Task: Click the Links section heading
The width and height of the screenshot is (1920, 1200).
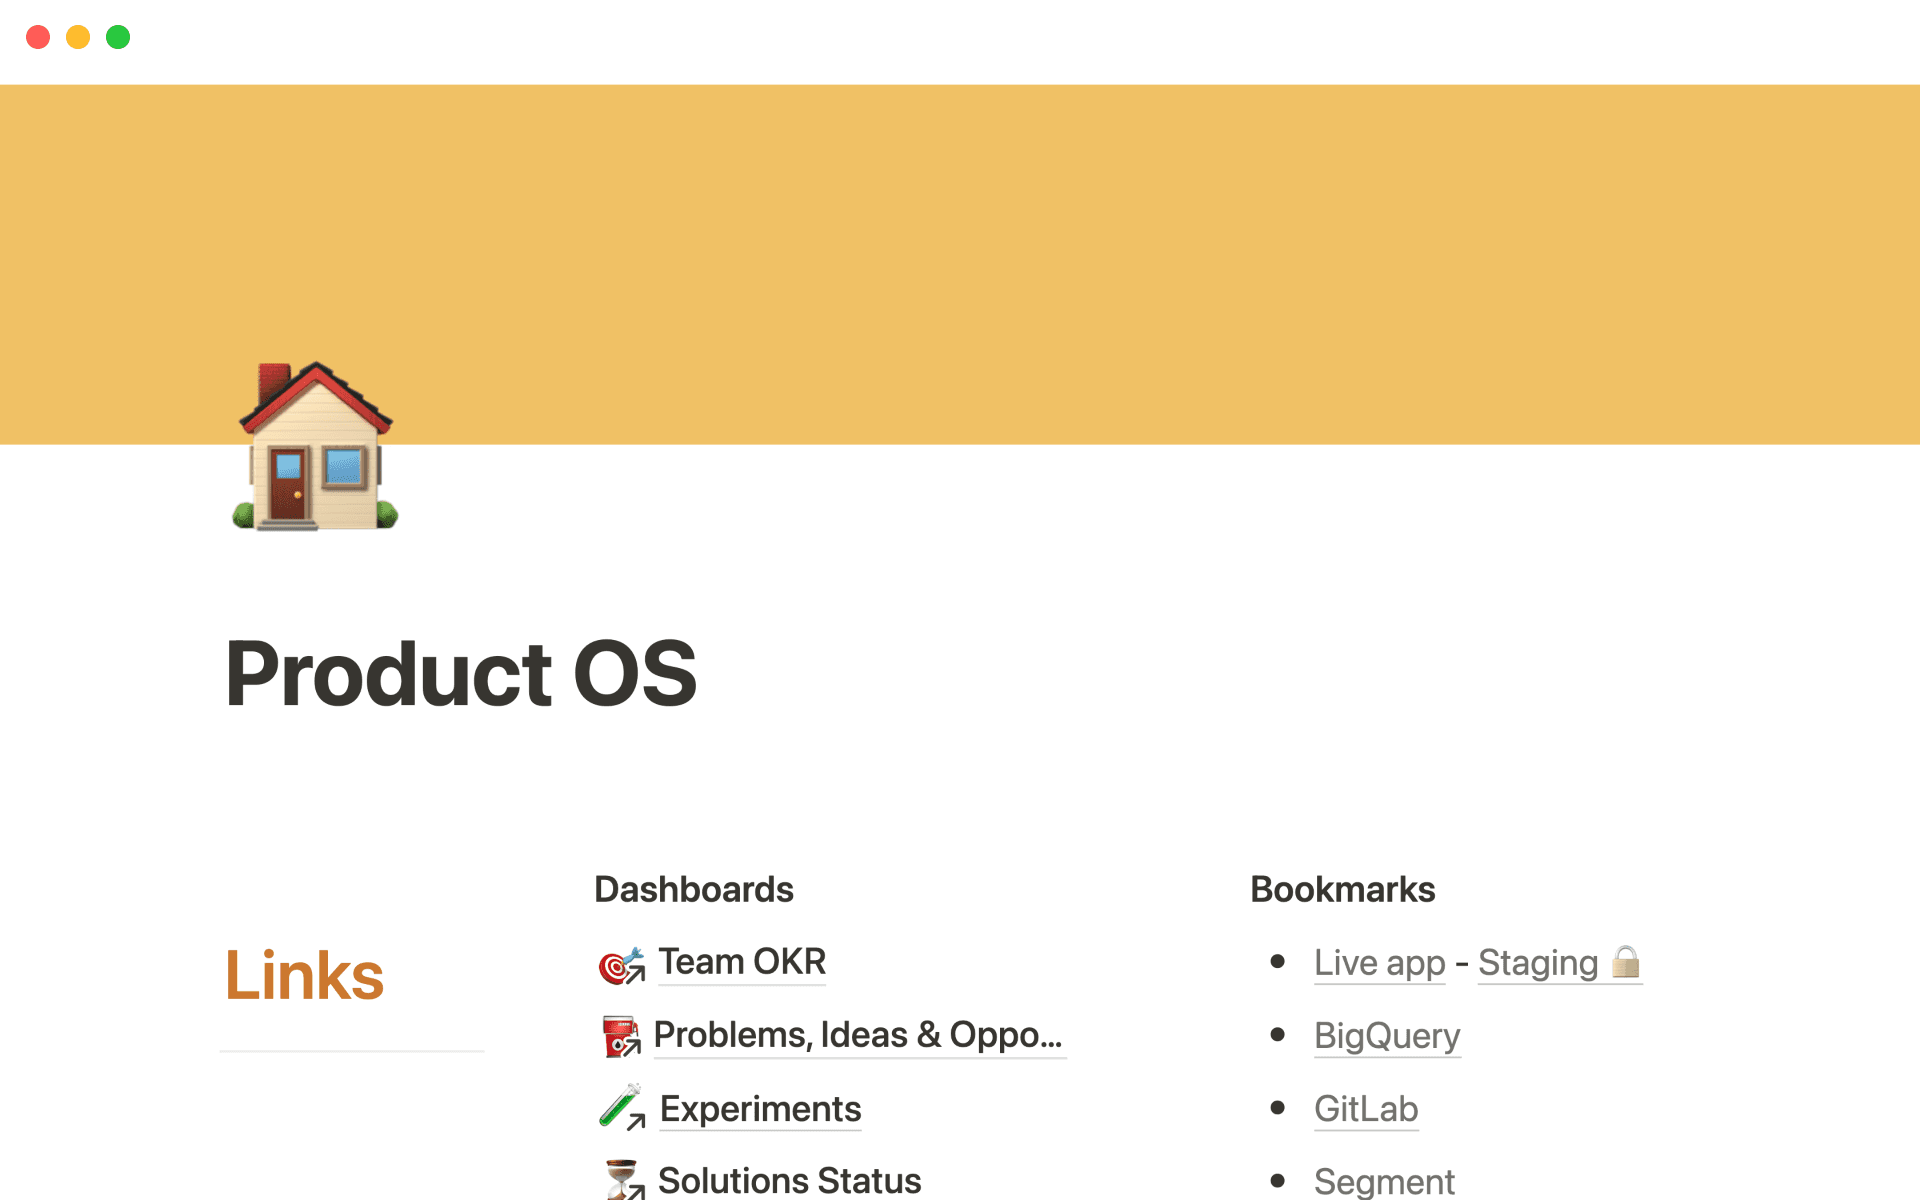Action: pos(304,973)
